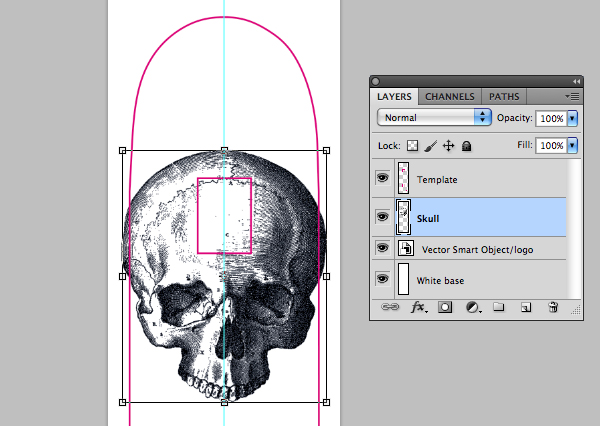The width and height of the screenshot is (600, 426).
Task: Click the right-middle transform handle
Action: tap(326, 276)
